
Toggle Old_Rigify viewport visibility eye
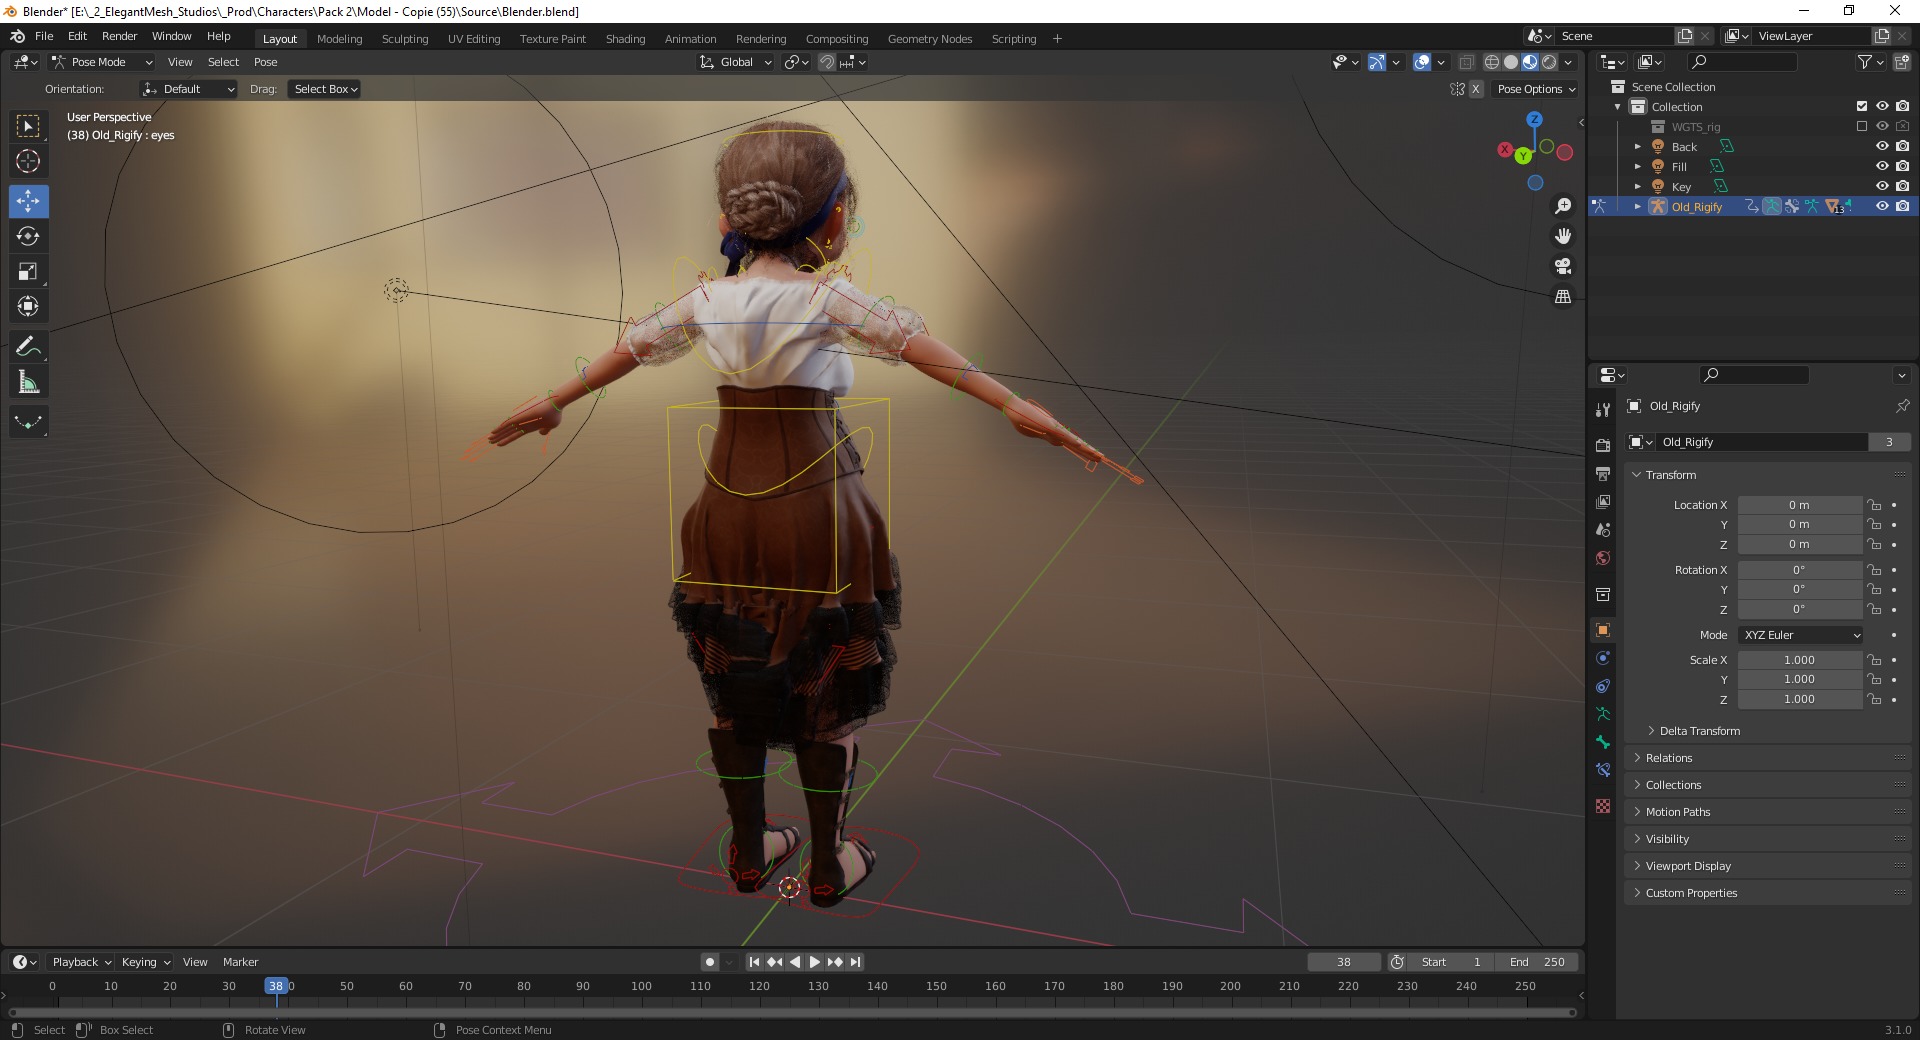point(1881,206)
